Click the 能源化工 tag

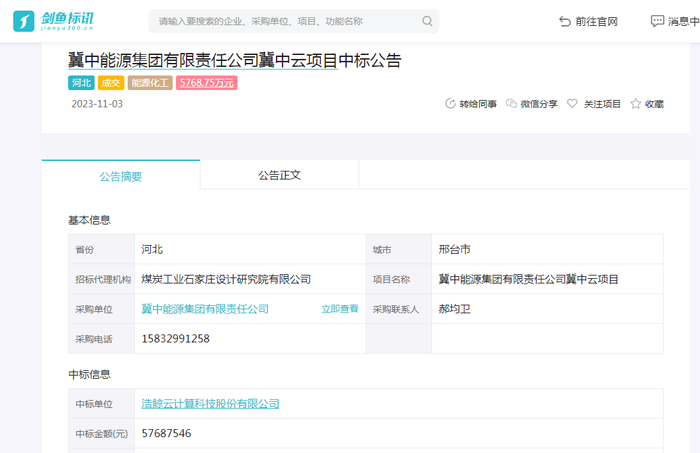tap(150, 83)
